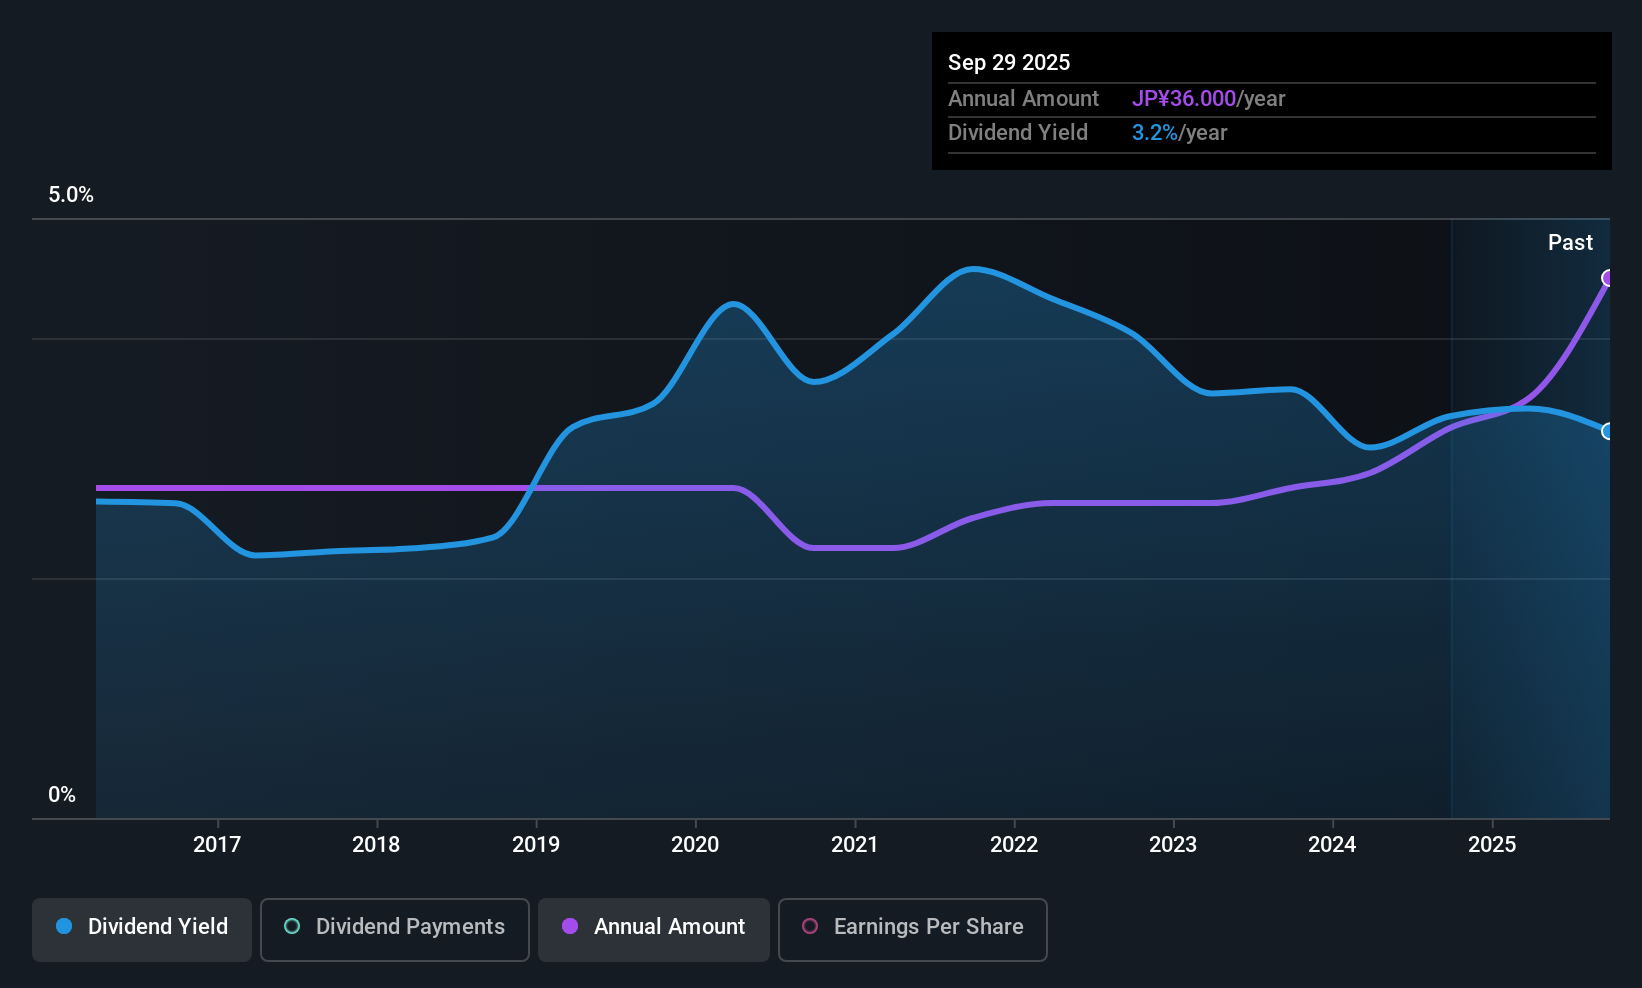Click the purple Annual Amount endpoint marker

[1607, 278]
